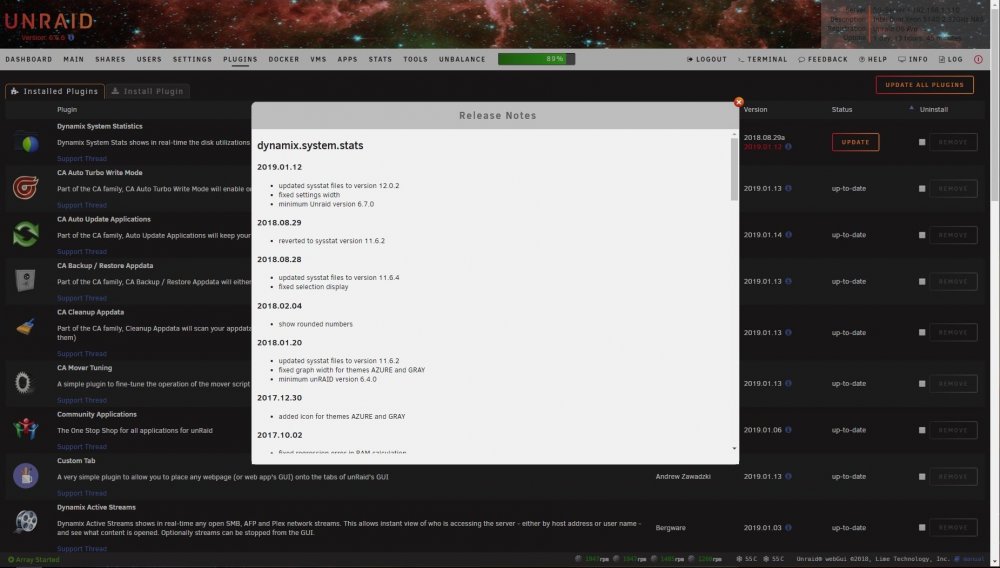Click the alert icon right of LOG

pyautogui.click(x=978, y=59)
